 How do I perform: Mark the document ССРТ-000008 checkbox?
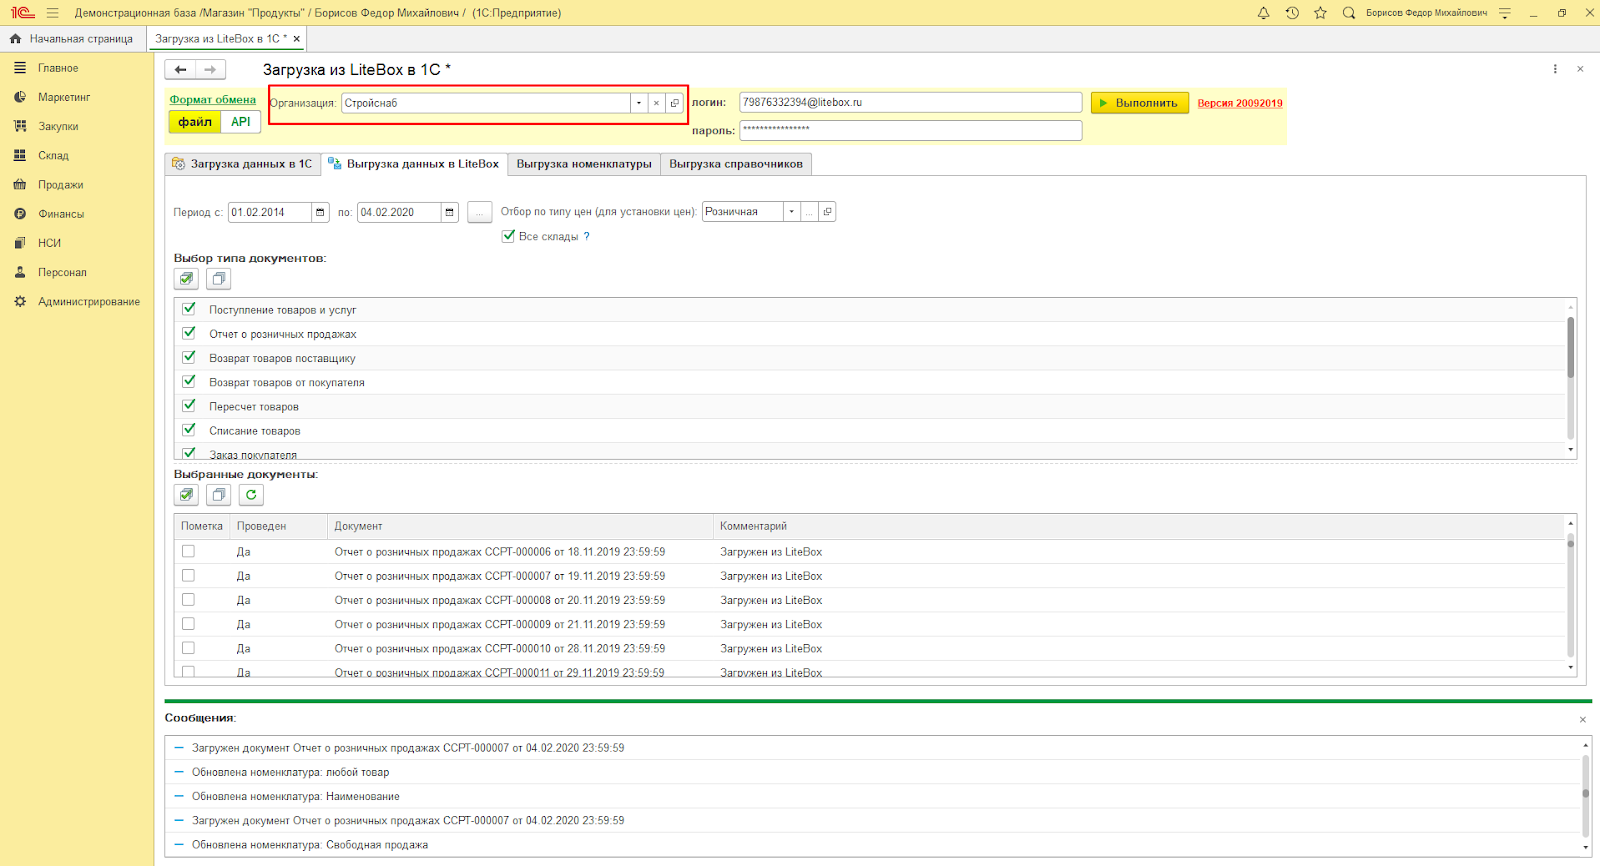pyautogui.click(x=188, y=599)
